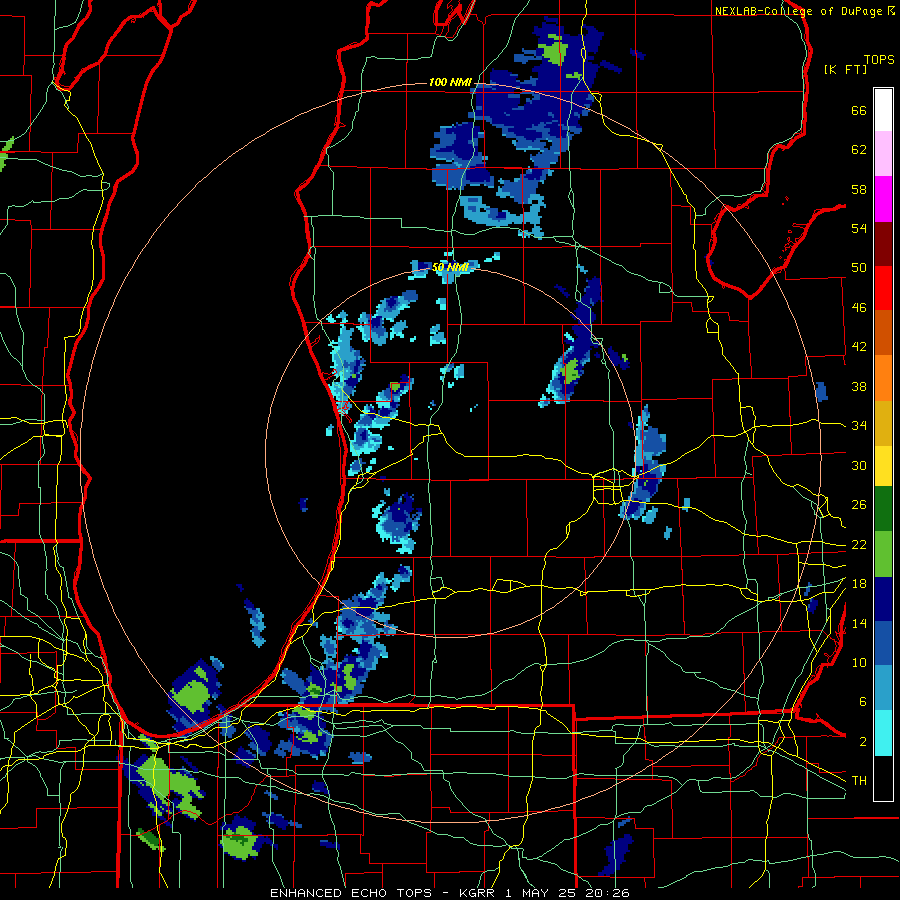Image resolution: width=900 pixels, height=900 pixels.
Task: Click the 22 value in the legend
Action: pos(859,545)
